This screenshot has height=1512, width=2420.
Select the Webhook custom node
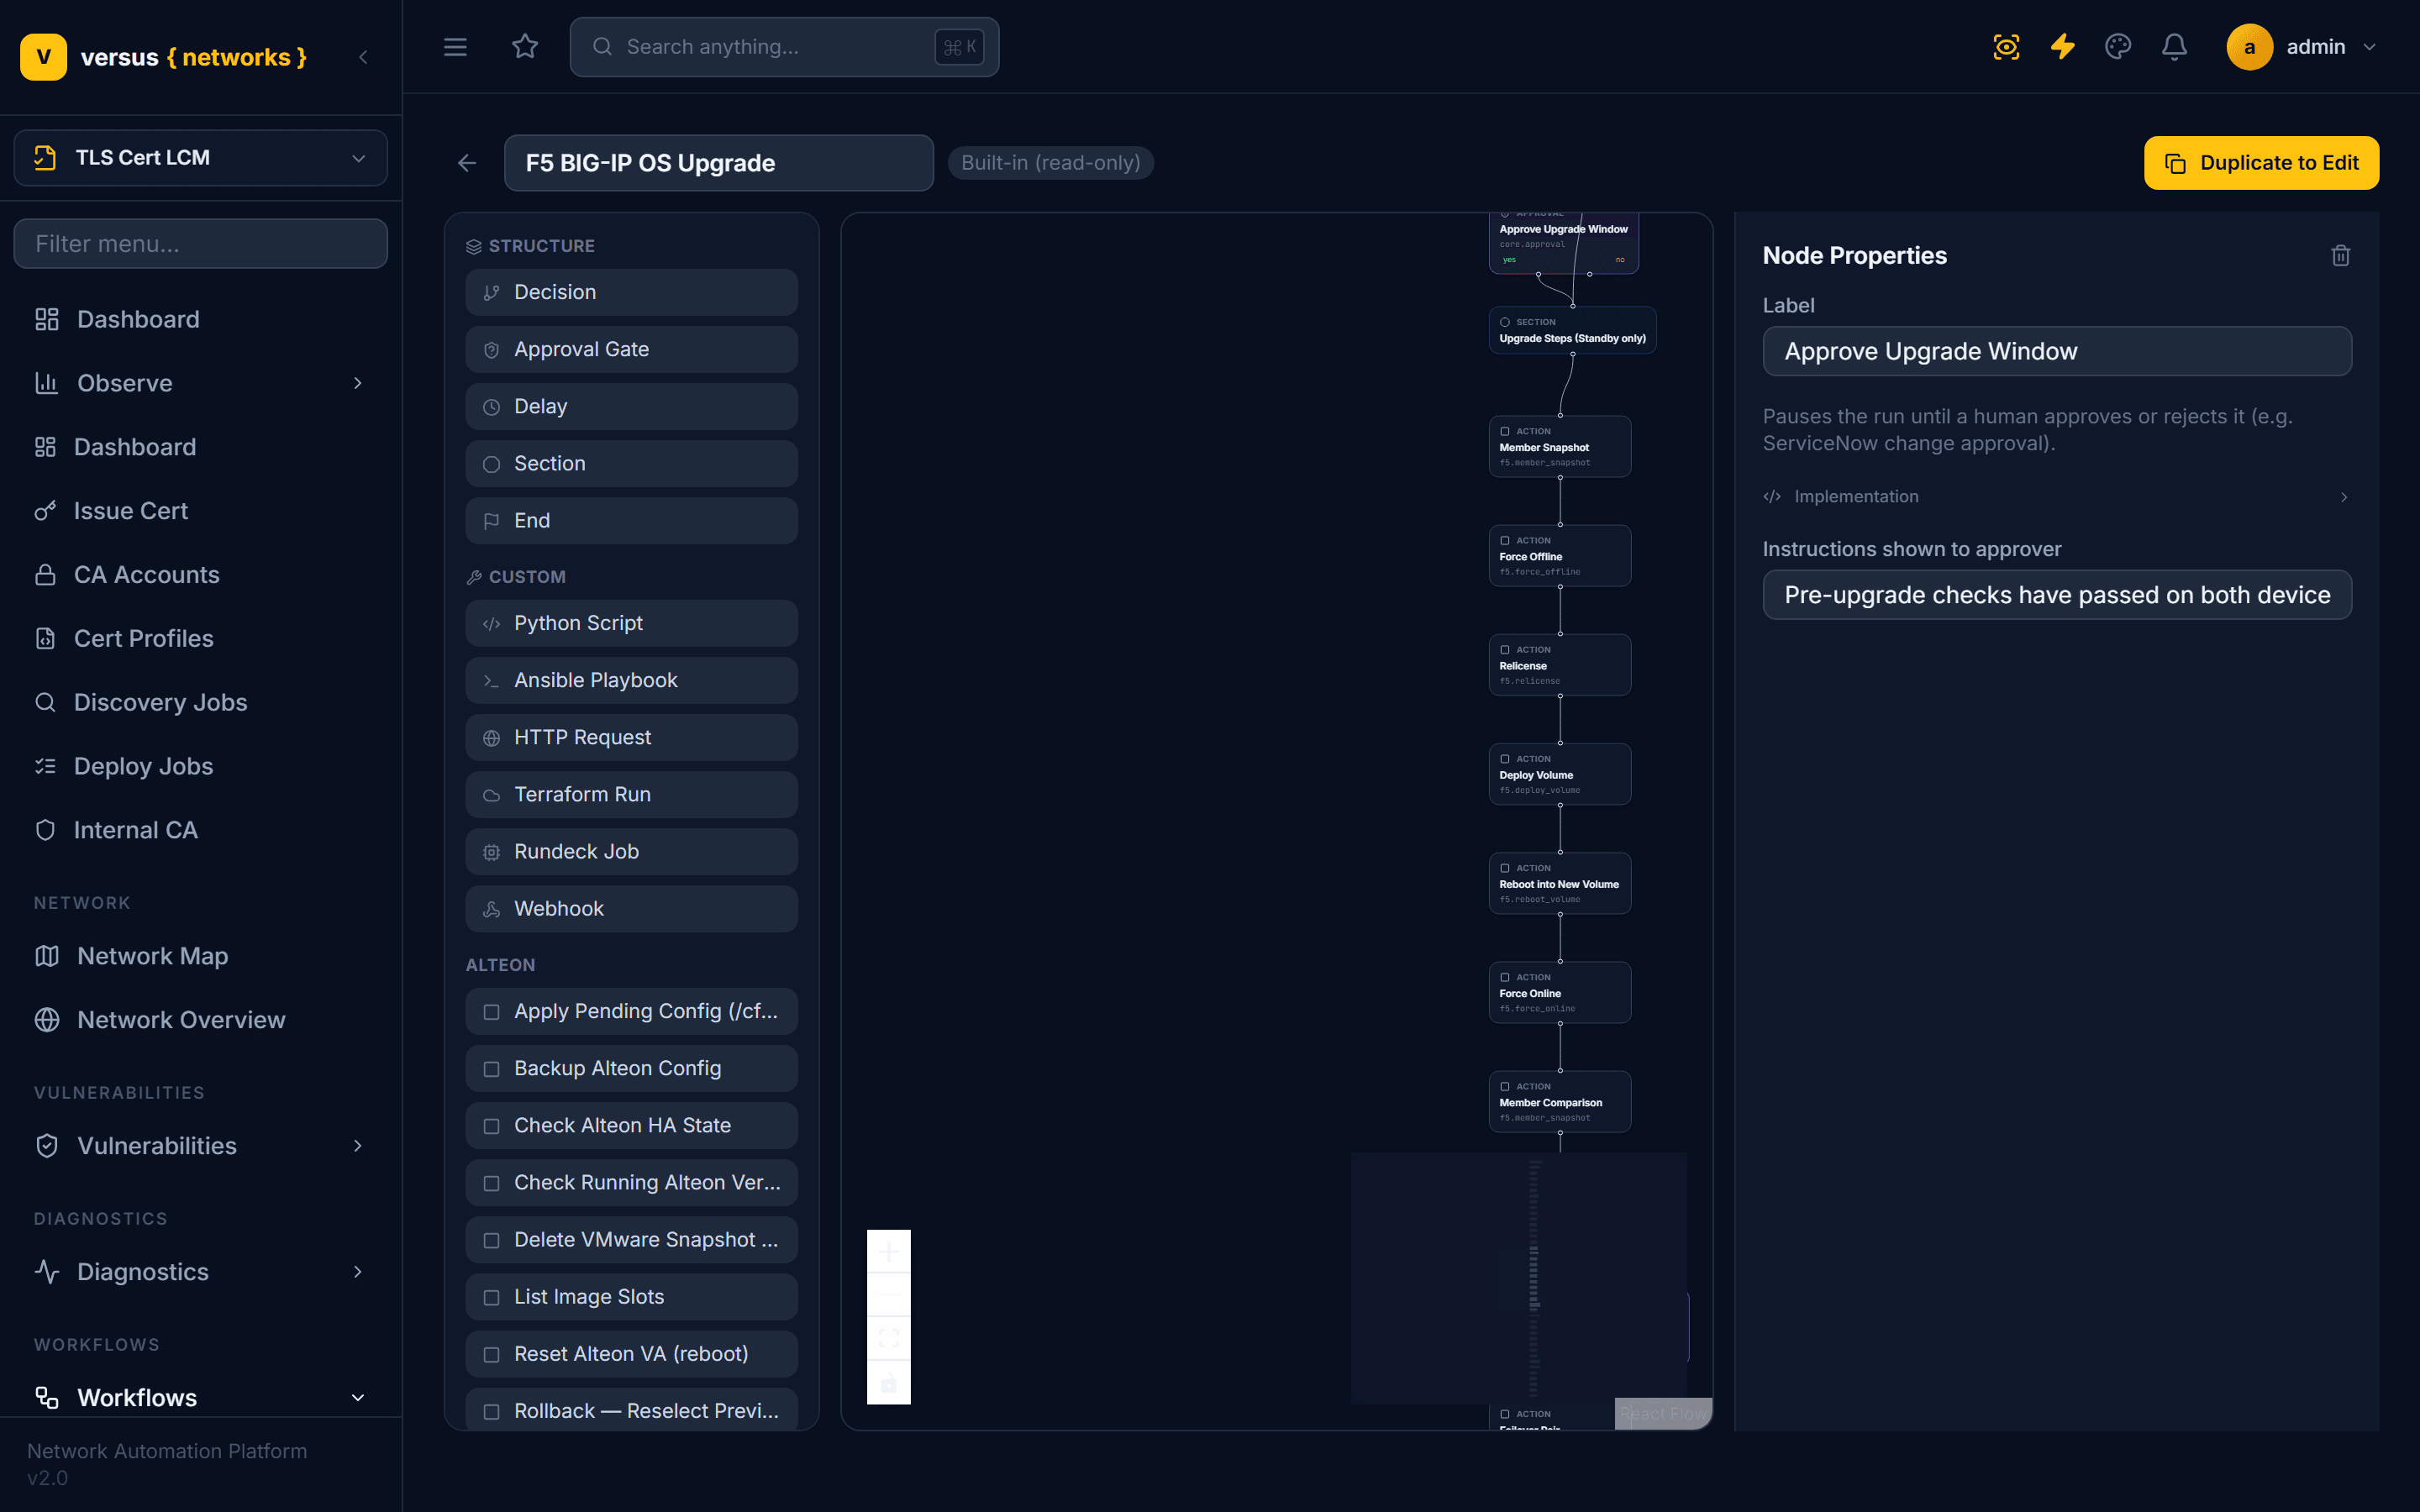pyautogui.click(x=631, y=908)
